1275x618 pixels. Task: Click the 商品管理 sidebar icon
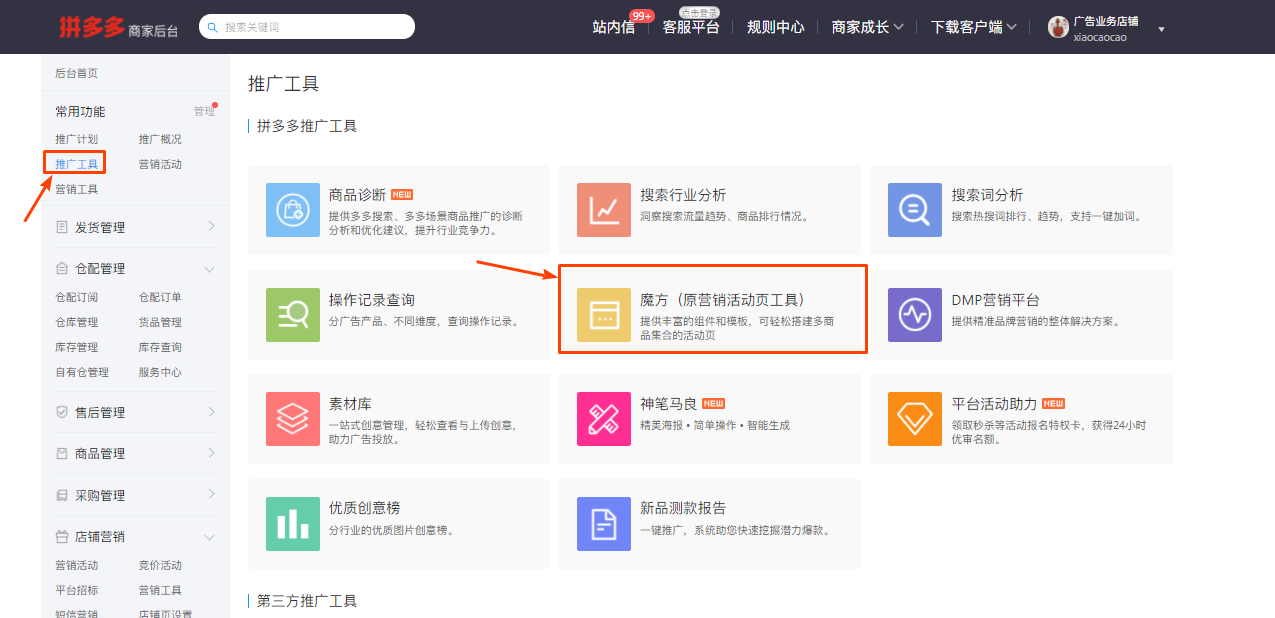click(x=62, y=454)
